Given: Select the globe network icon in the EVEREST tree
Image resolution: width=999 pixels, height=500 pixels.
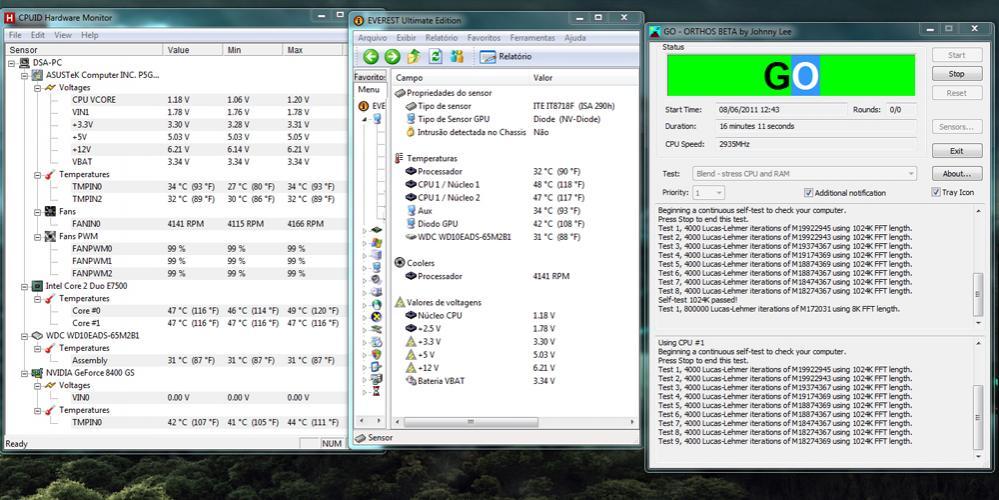Looking at the screenshot, I should pos(376,304).
